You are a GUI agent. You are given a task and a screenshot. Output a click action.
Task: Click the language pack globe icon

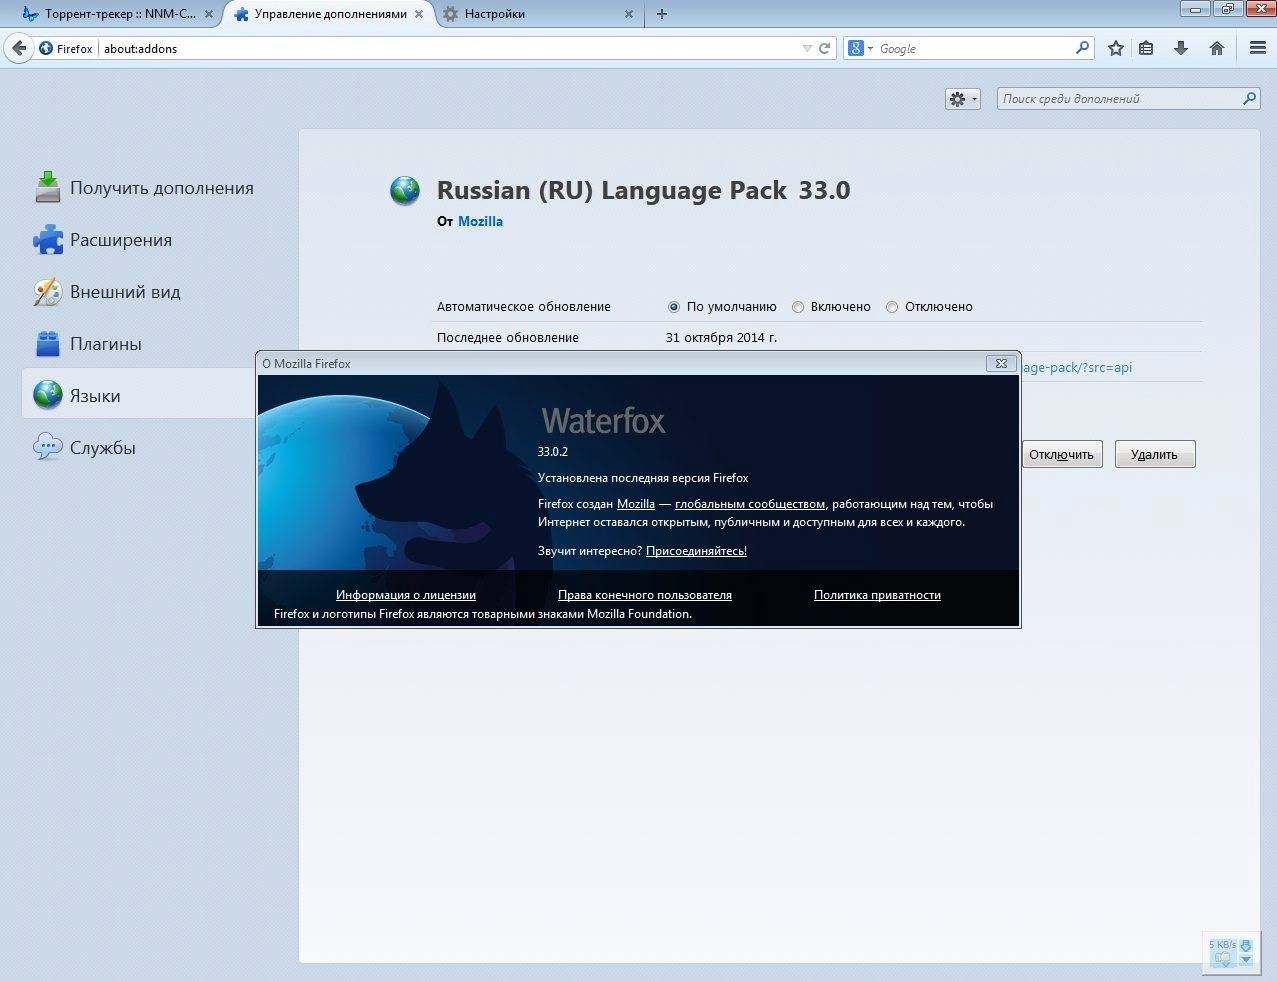(x=405, y=190)
